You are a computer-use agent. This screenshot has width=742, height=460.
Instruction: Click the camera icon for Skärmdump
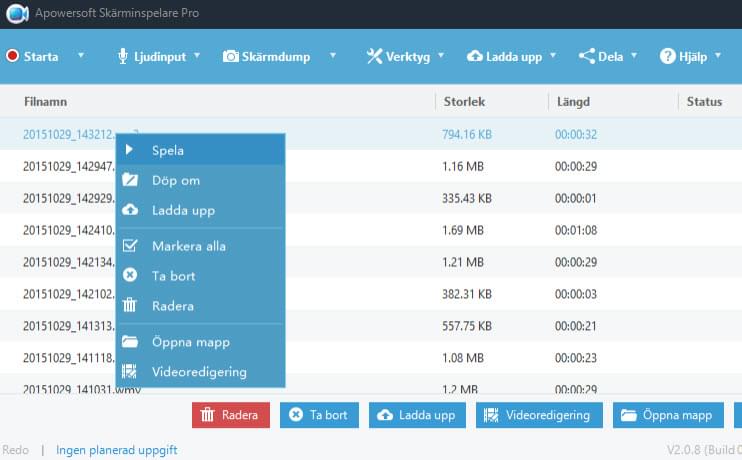pyautogui.click(x=231, y=56)
